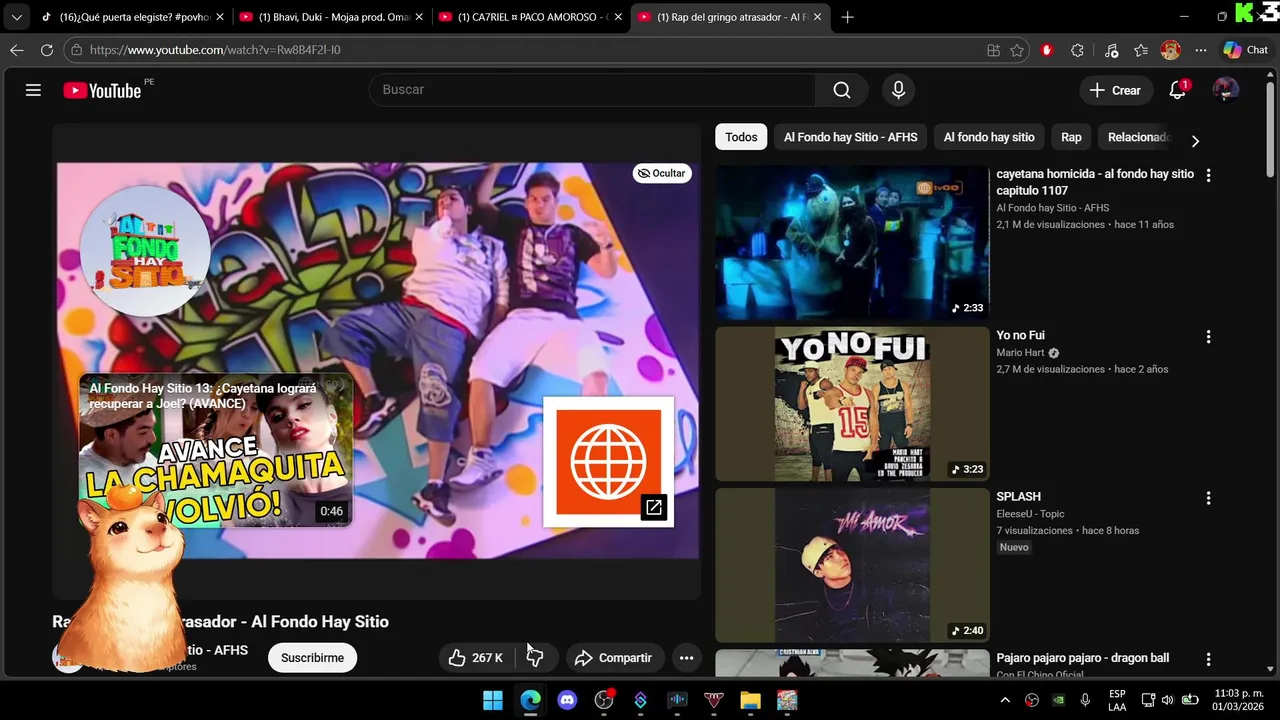The width and height of the screenshot is (1280, 720).
Task: Open the cayetana homicida video title
Action: (x=1095, y=182)
